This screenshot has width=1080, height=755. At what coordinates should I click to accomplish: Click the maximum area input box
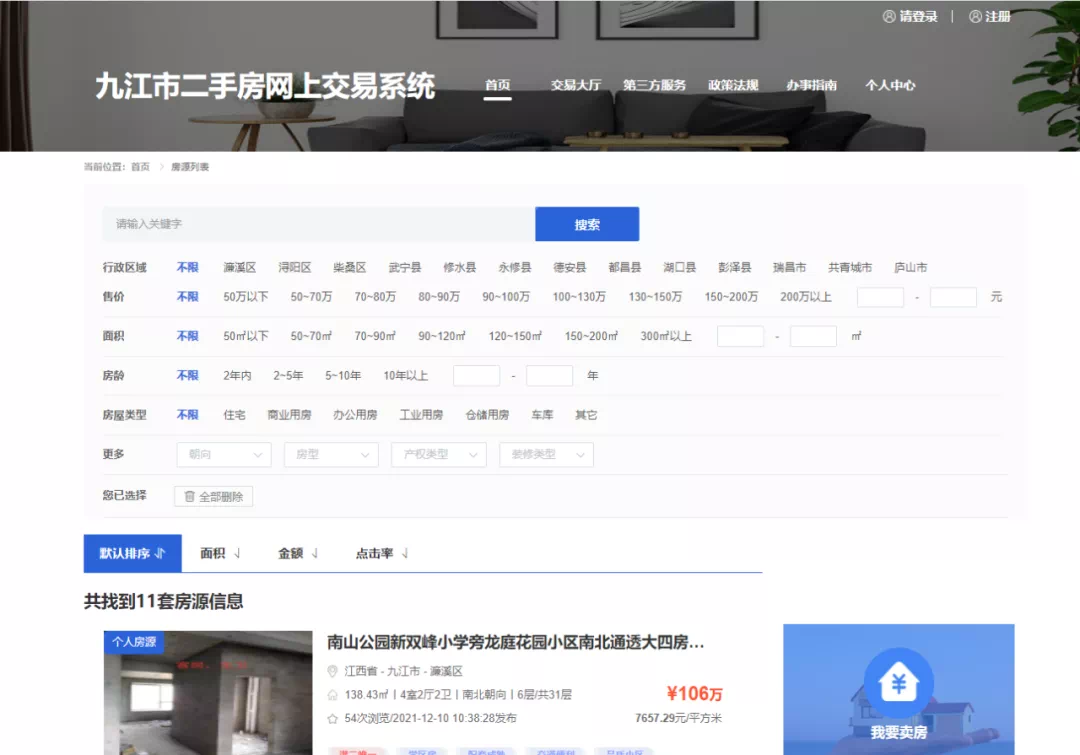tap(813, 336)
